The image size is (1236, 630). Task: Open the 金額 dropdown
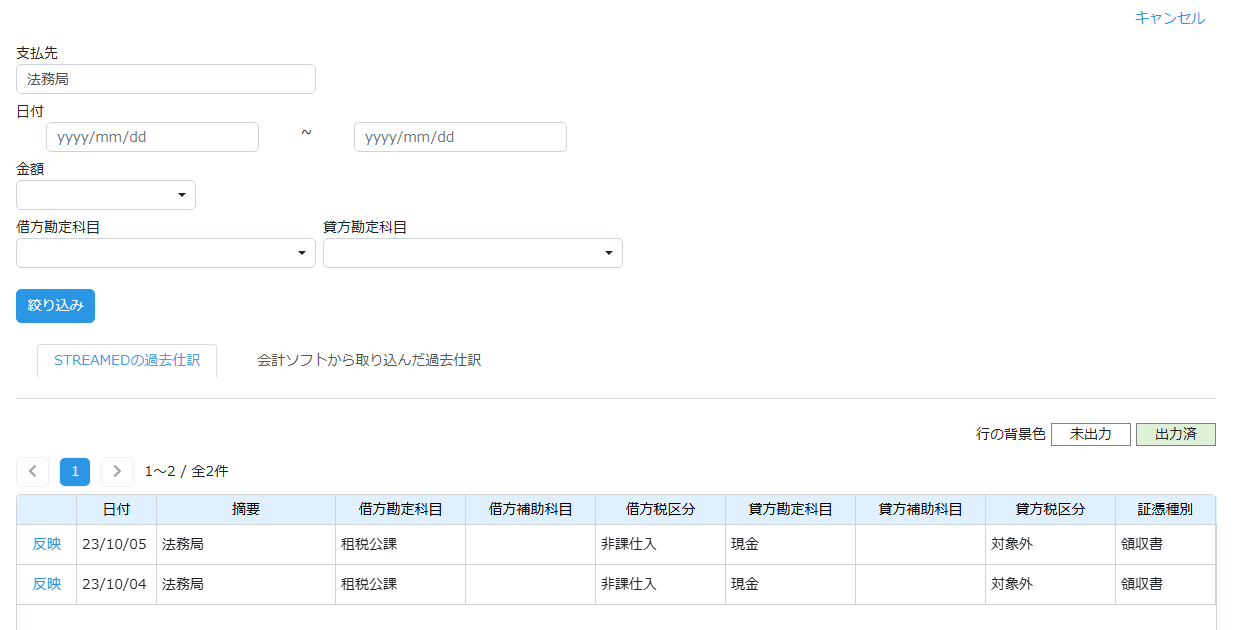coord(106,195)
